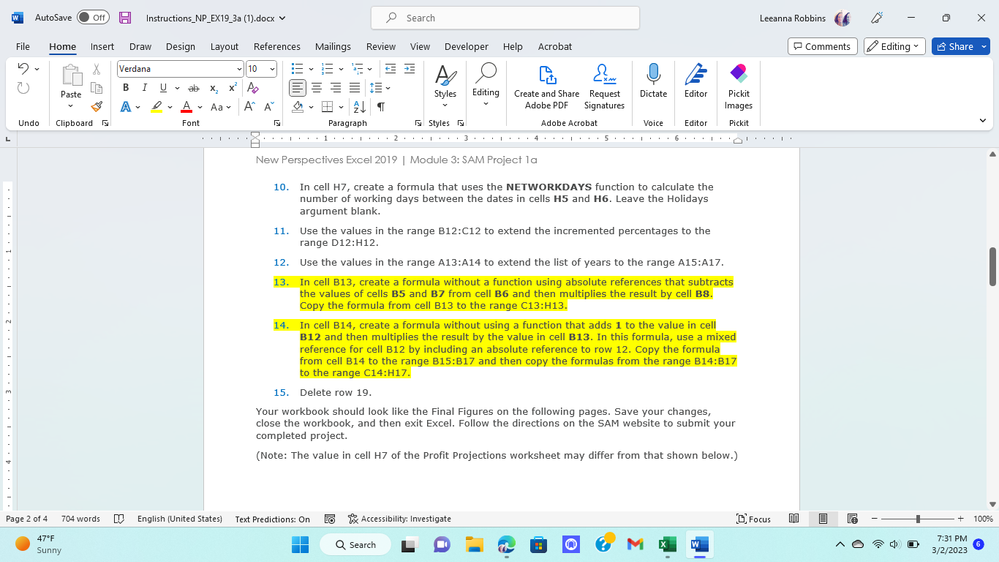This screenshot has height=562, width=999.
Task: Copy selection to clipboard
Action: coord(96,88)
